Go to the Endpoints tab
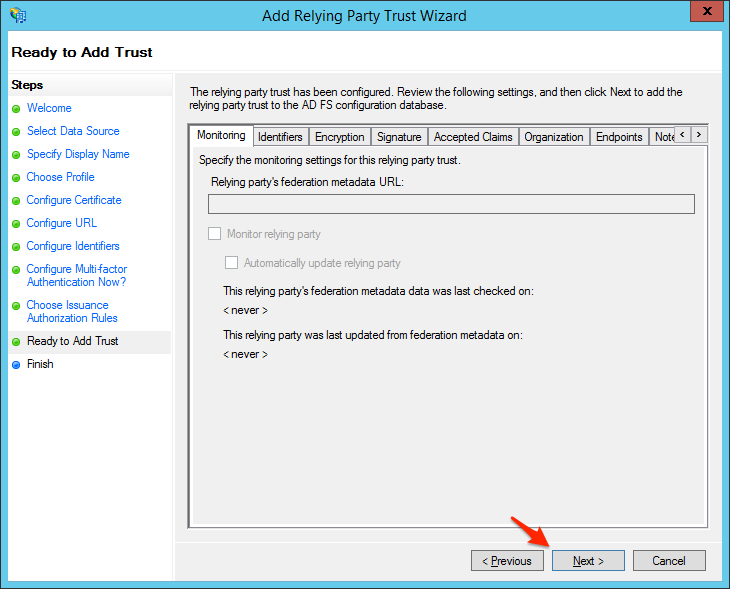 619,137
